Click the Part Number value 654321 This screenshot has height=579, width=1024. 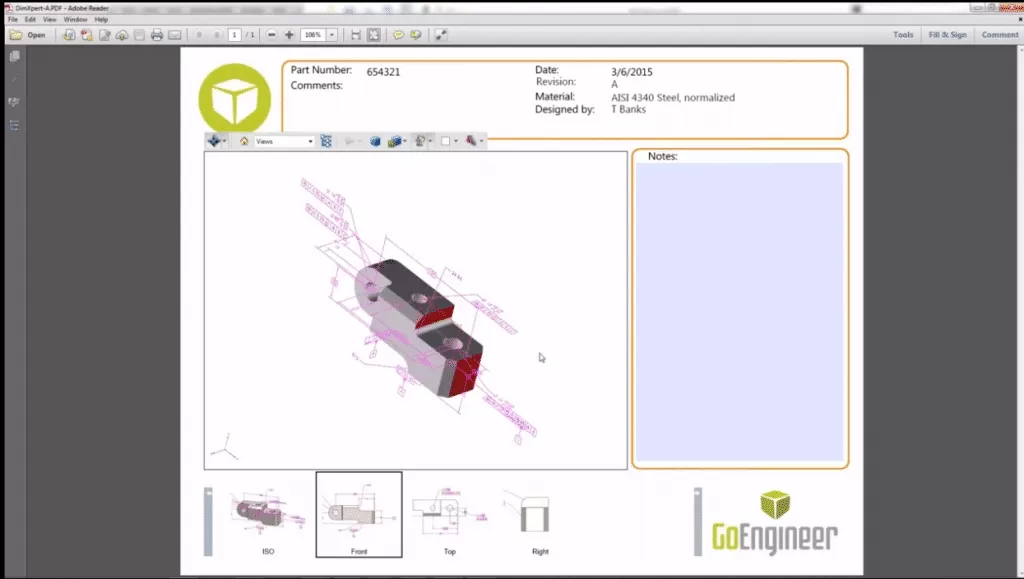point(383,72)
